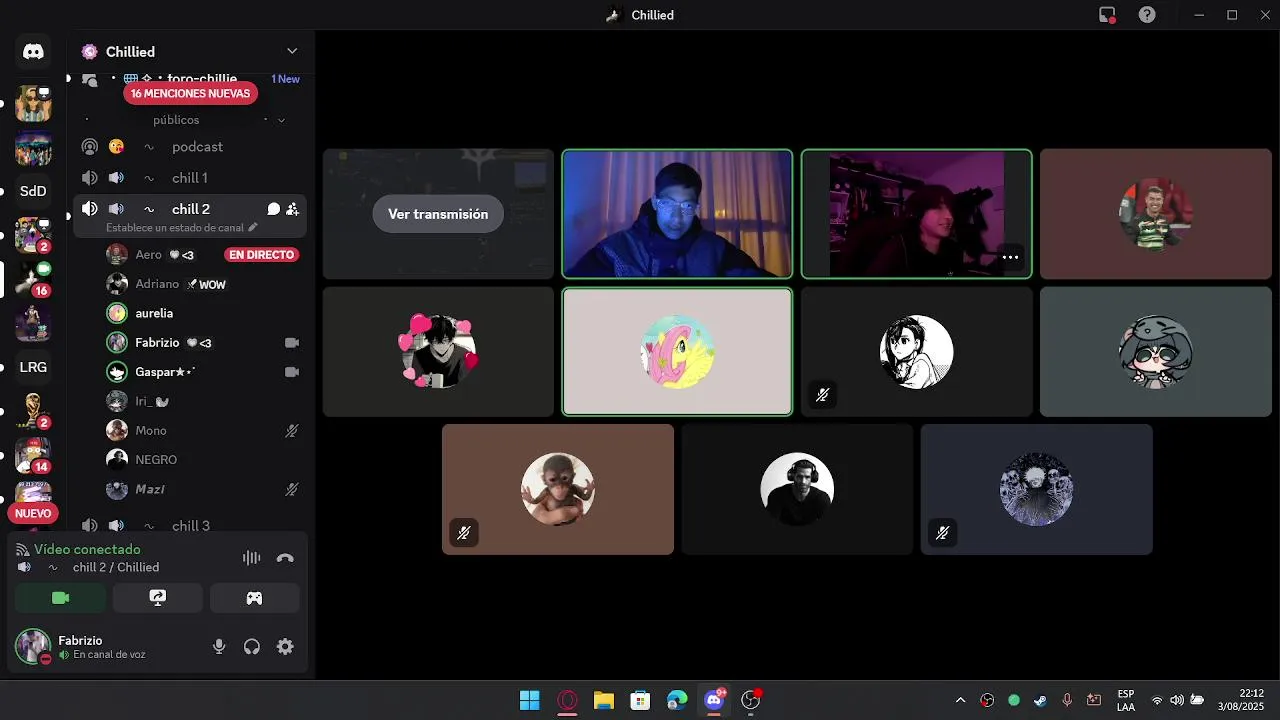Image resolution: width=1280 pixels, height=720 pixels.
Task: Expand the Chillied server header dropdown
Action: pos(292,51)
